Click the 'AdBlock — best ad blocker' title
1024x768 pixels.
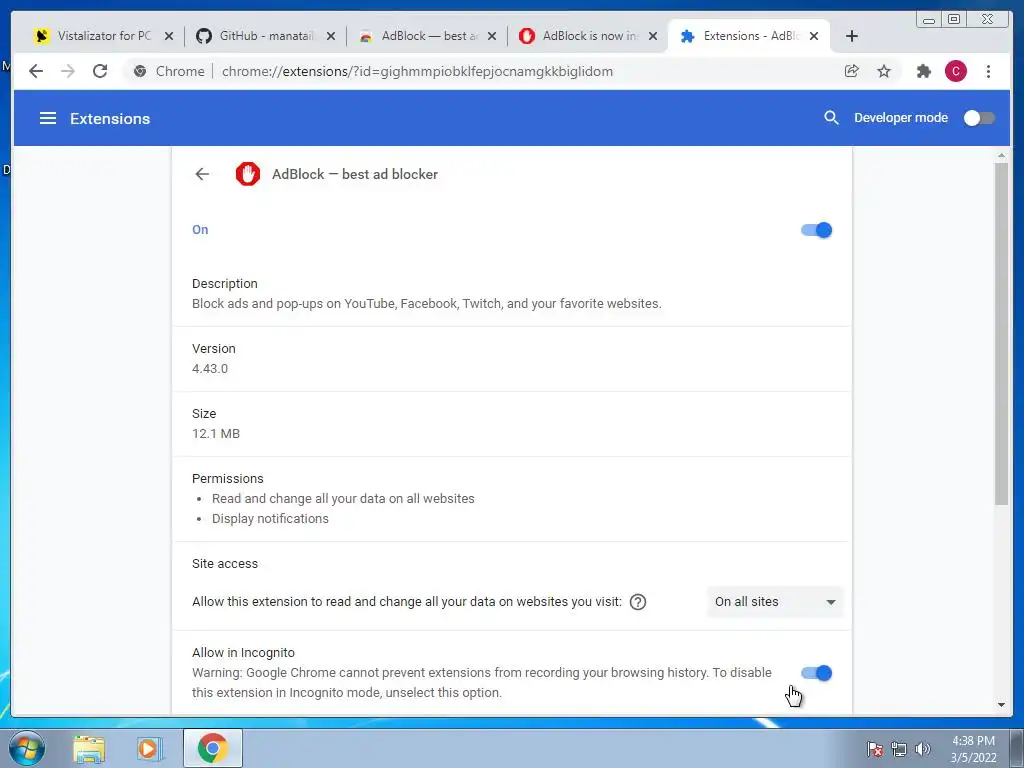[355, 174]
